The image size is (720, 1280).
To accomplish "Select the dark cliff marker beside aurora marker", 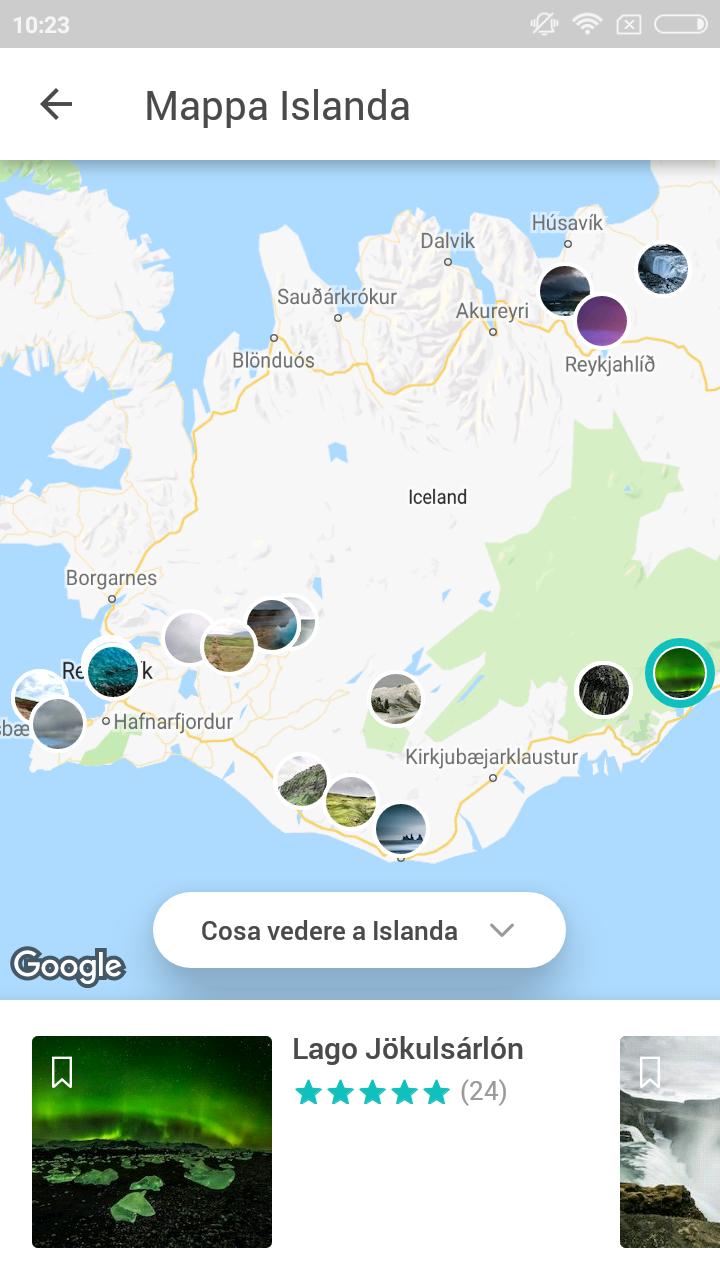I will pyautogui.click(x=605, y=690).
